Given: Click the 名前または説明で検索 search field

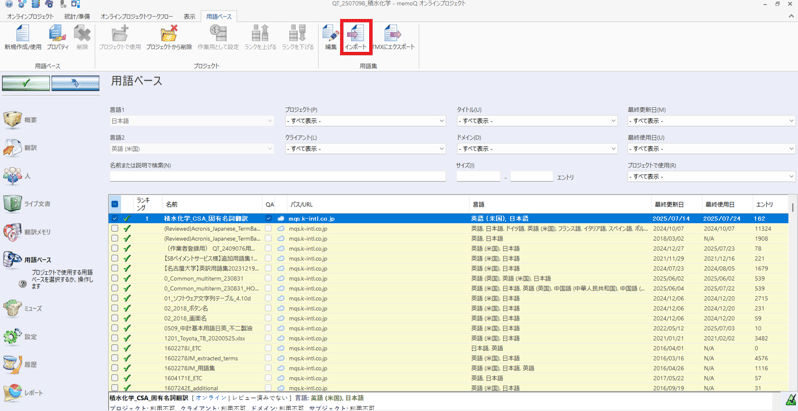Looking at the screenshot, I should pyautogui.click(x=277, y=177).
